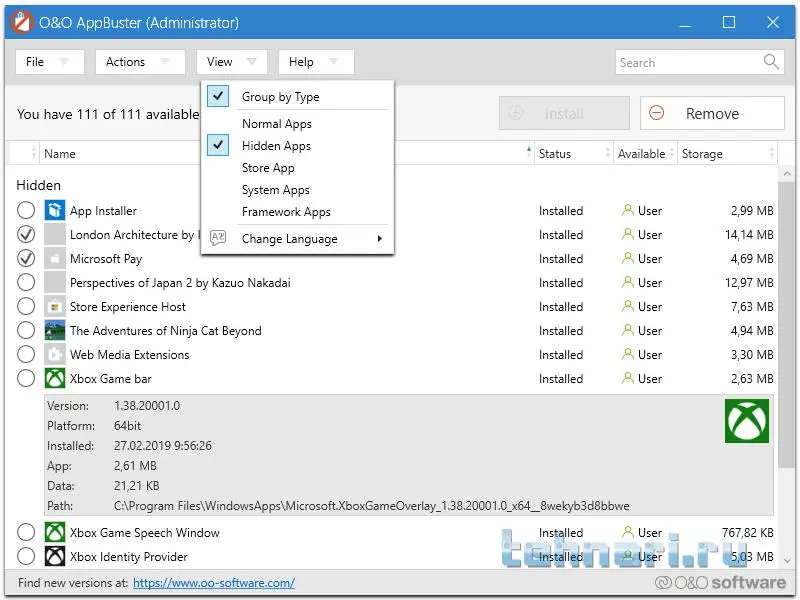Screen dimensions: 800x600
Task: Click the Ninja Cat Beyond thumbnail icon
Action: coord(55,330)
